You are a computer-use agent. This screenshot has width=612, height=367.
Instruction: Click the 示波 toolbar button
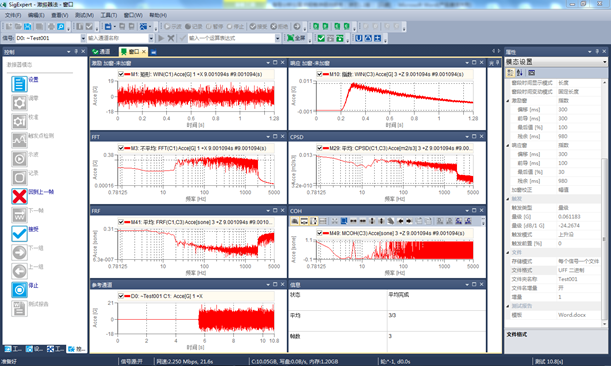(173, 27)
